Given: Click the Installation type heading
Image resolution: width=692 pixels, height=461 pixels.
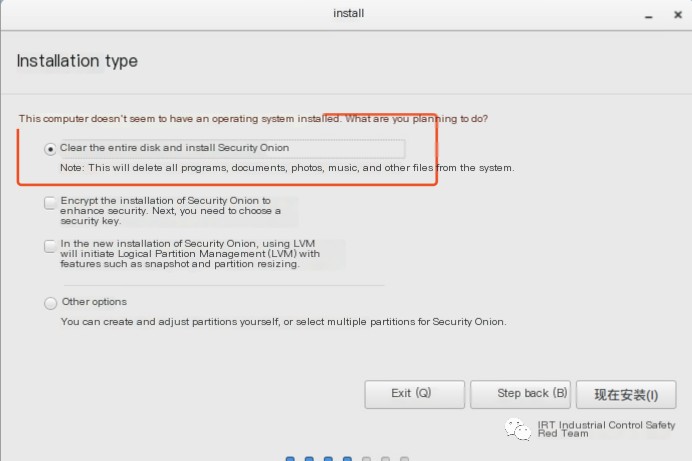Looking at the screenshot, I should (77, 61).
